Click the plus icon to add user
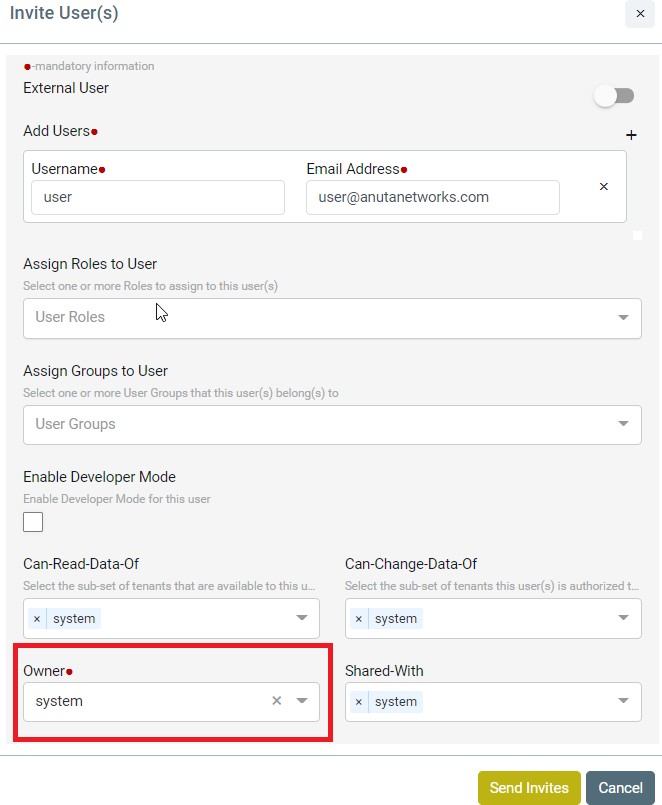Screen dimensions: 662x805 coord(631,135)
